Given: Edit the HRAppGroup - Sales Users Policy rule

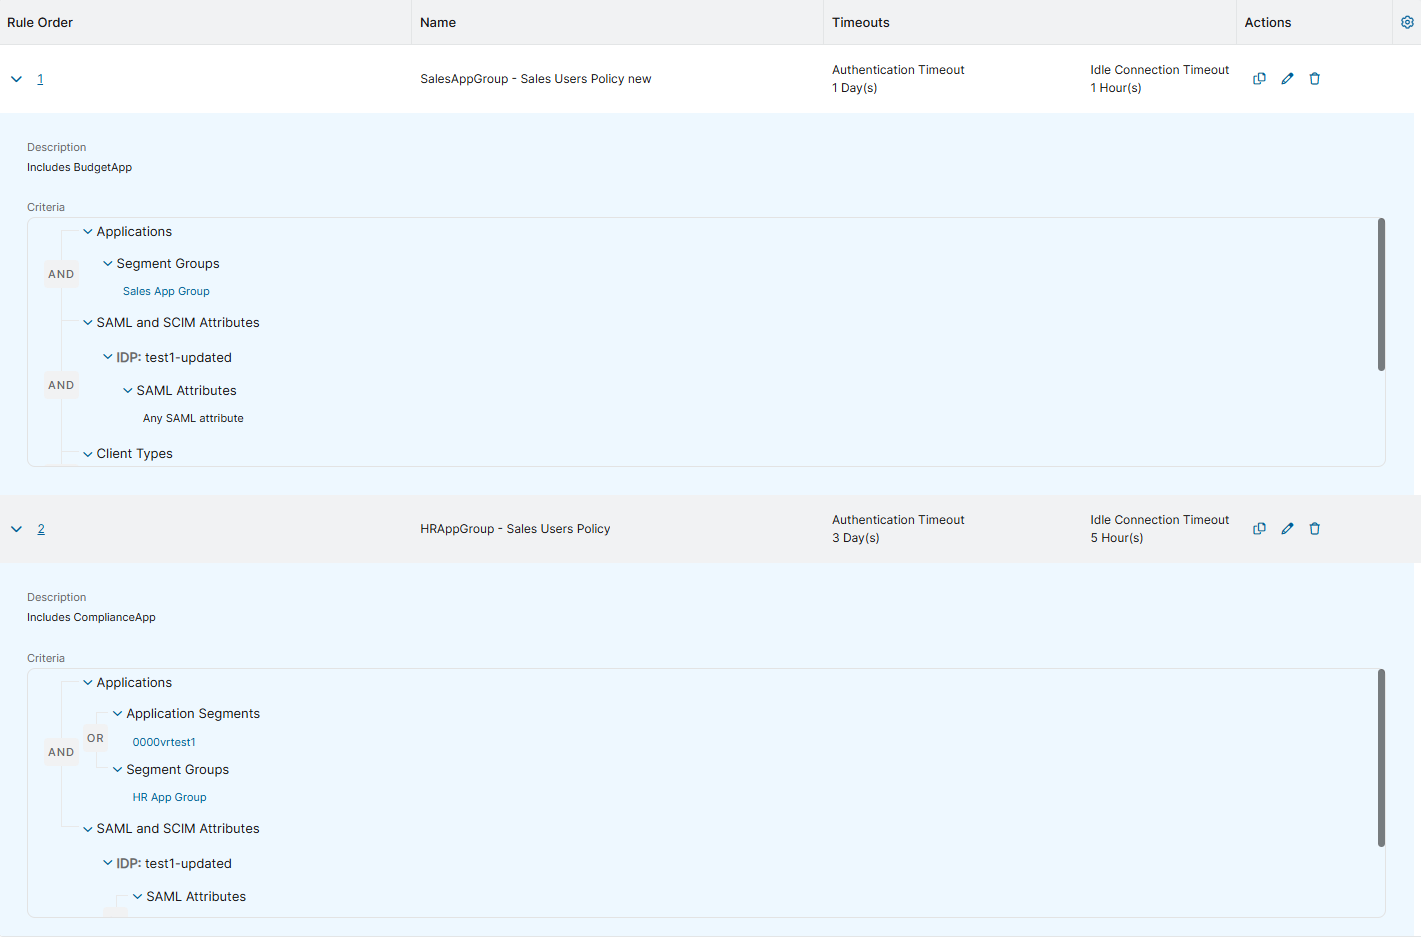Looking at the screenshot, I should (1287, 529).
